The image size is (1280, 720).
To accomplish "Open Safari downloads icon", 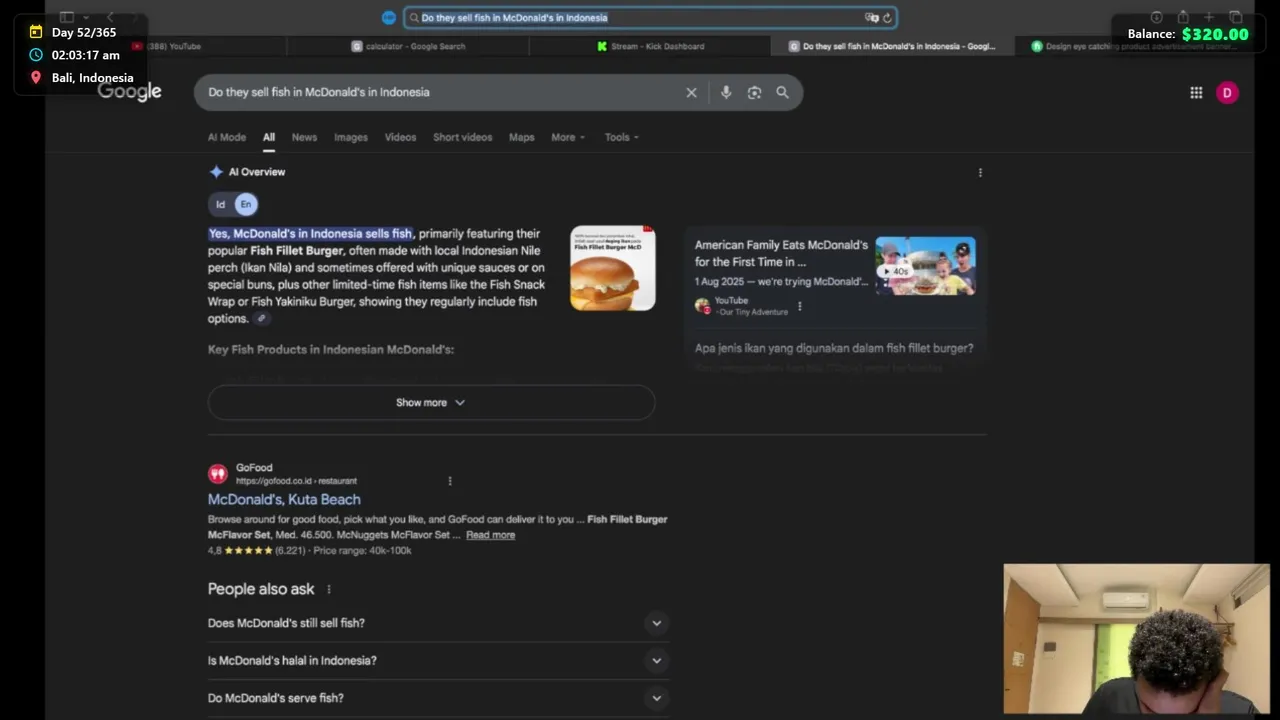I will [x=1157, y=17].
